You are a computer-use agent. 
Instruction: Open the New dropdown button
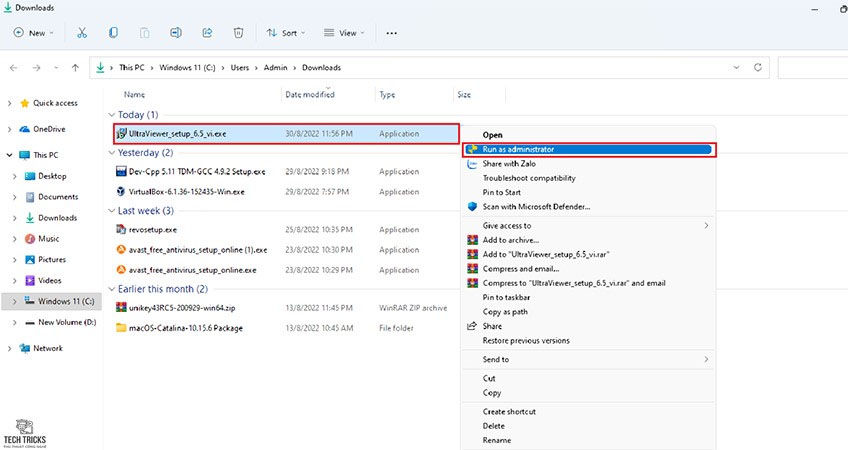pyautogui.click(x=33, y=33)
